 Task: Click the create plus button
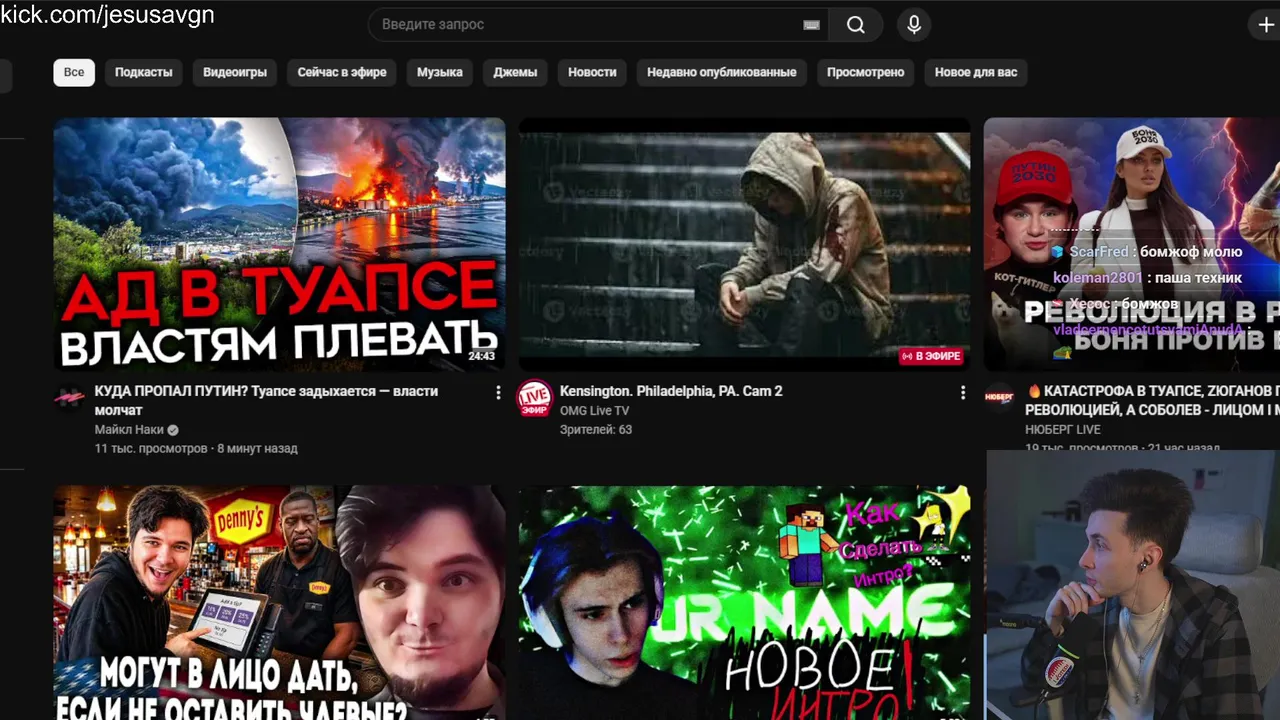pos(1265,25)
